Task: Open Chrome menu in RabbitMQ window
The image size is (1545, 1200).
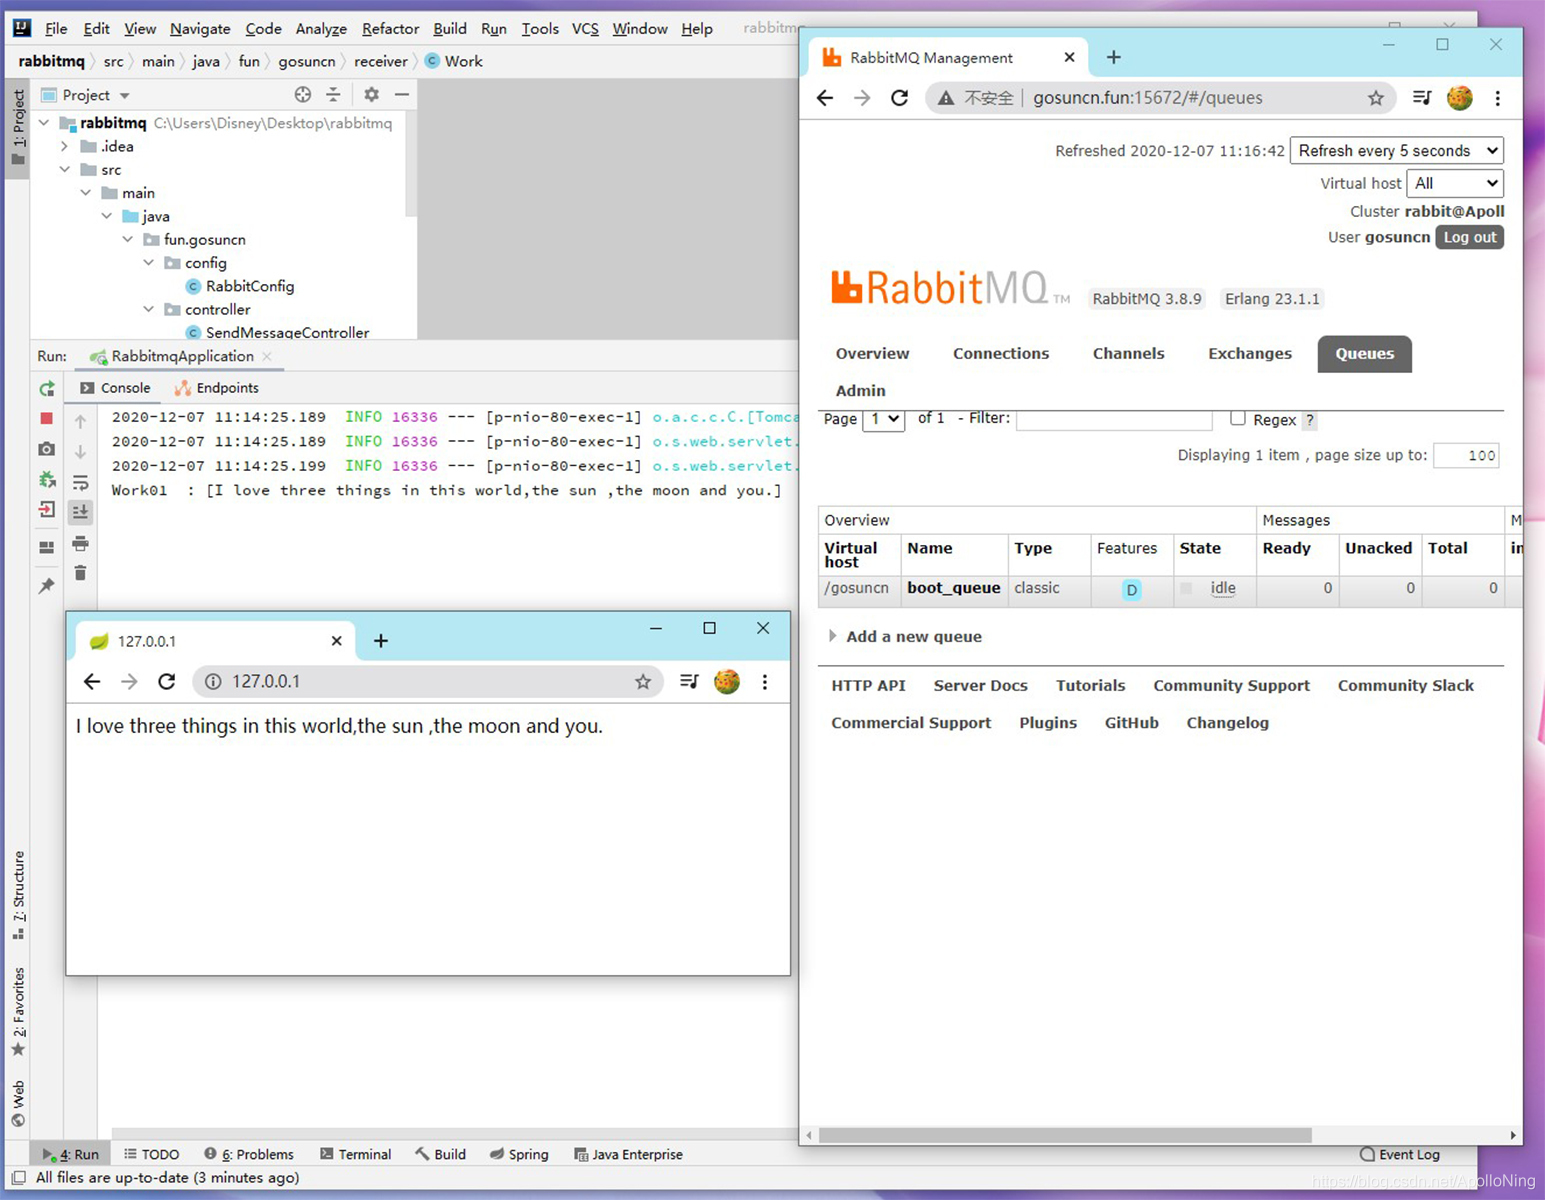Action: point(1498,97)
